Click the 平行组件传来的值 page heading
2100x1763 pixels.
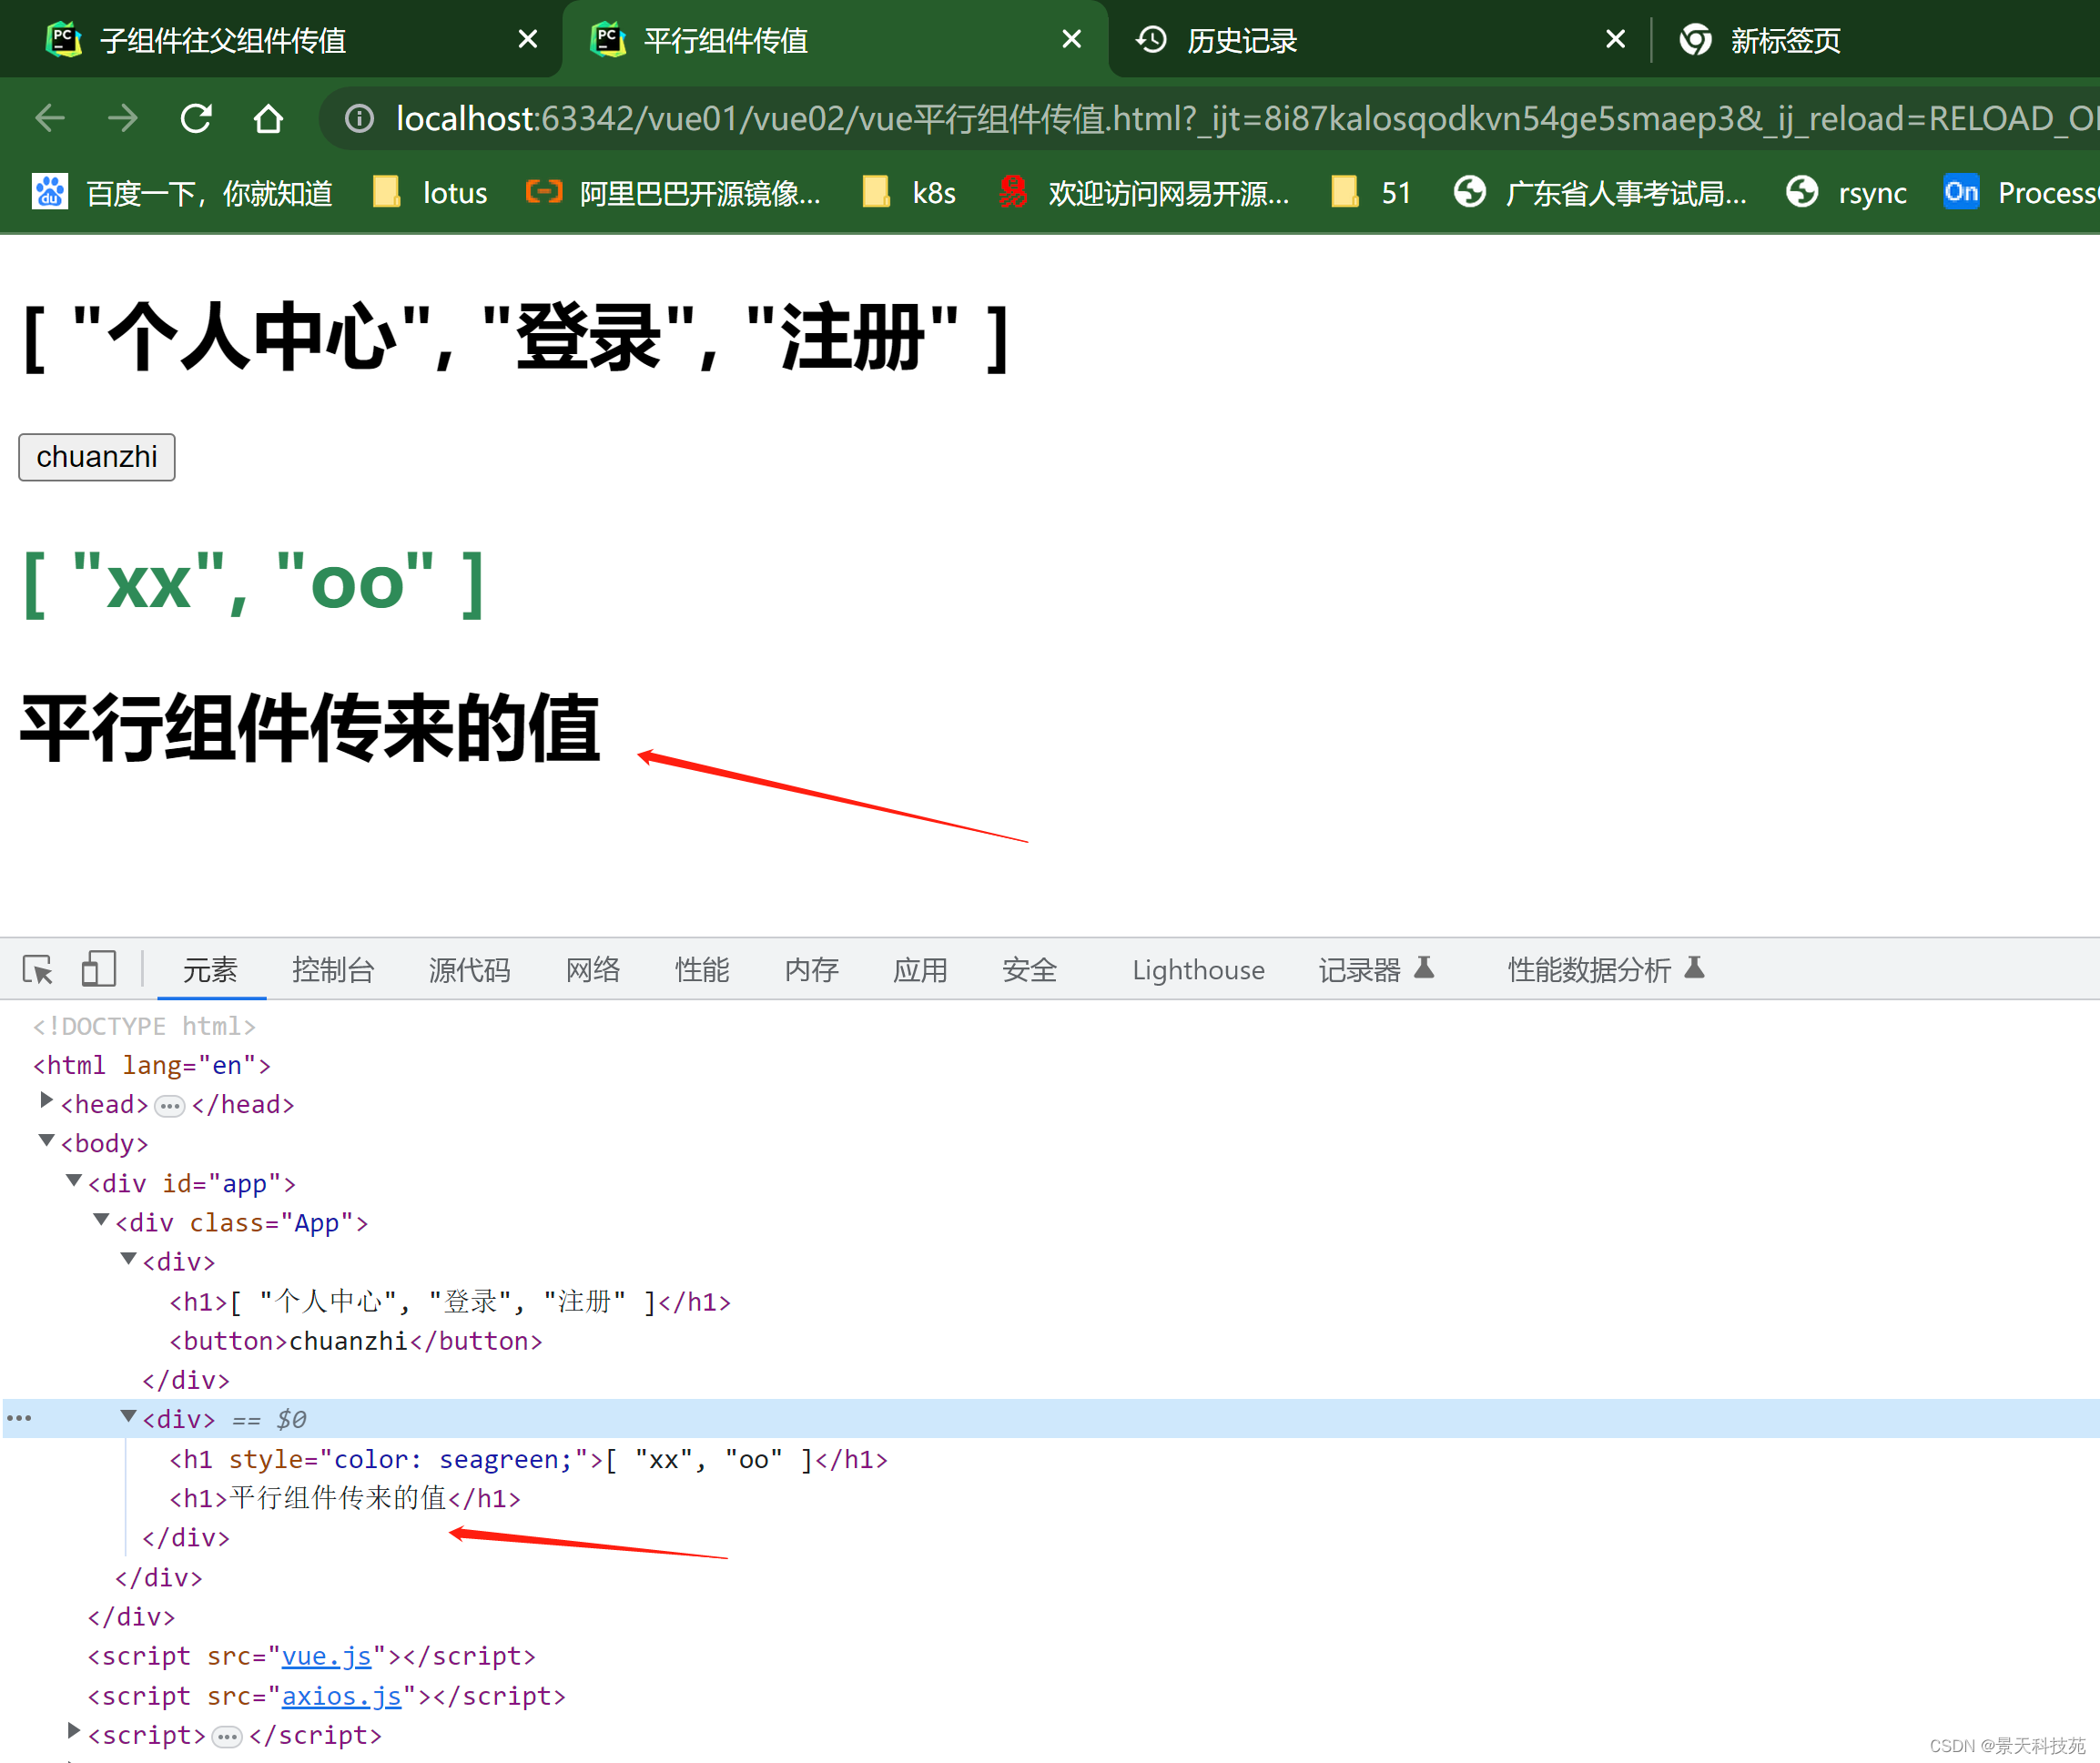coord(310,727)
